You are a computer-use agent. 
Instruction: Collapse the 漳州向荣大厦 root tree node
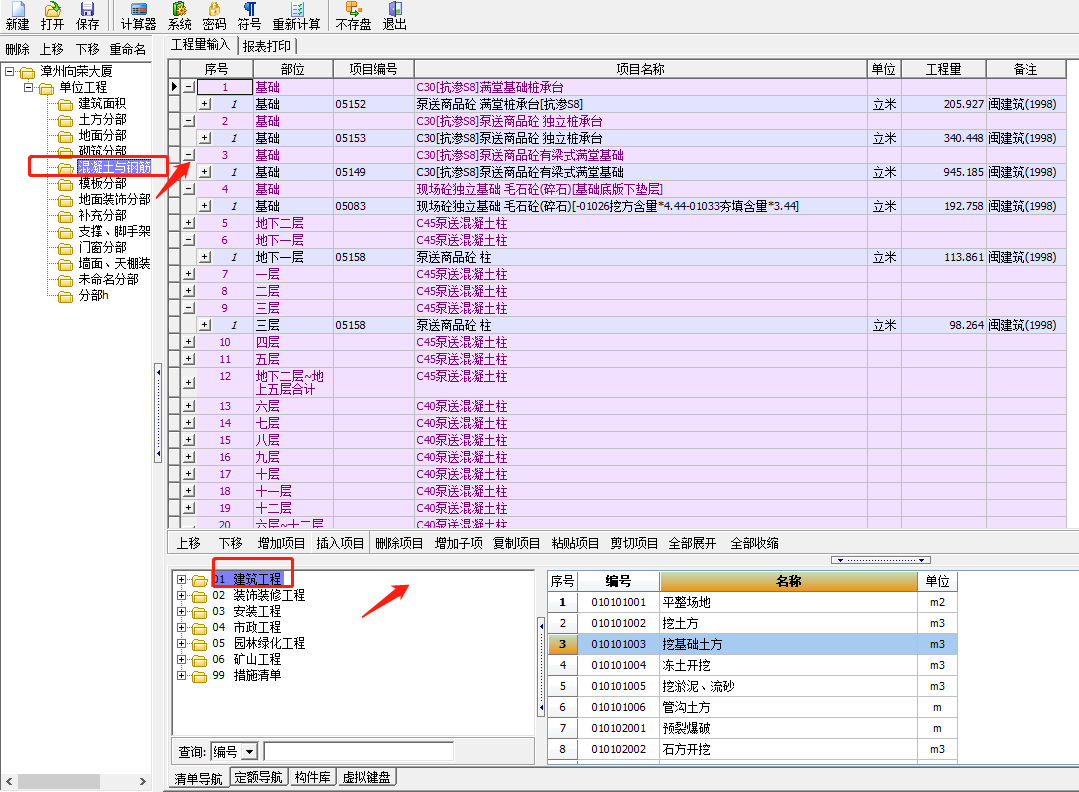coord(10,72)
